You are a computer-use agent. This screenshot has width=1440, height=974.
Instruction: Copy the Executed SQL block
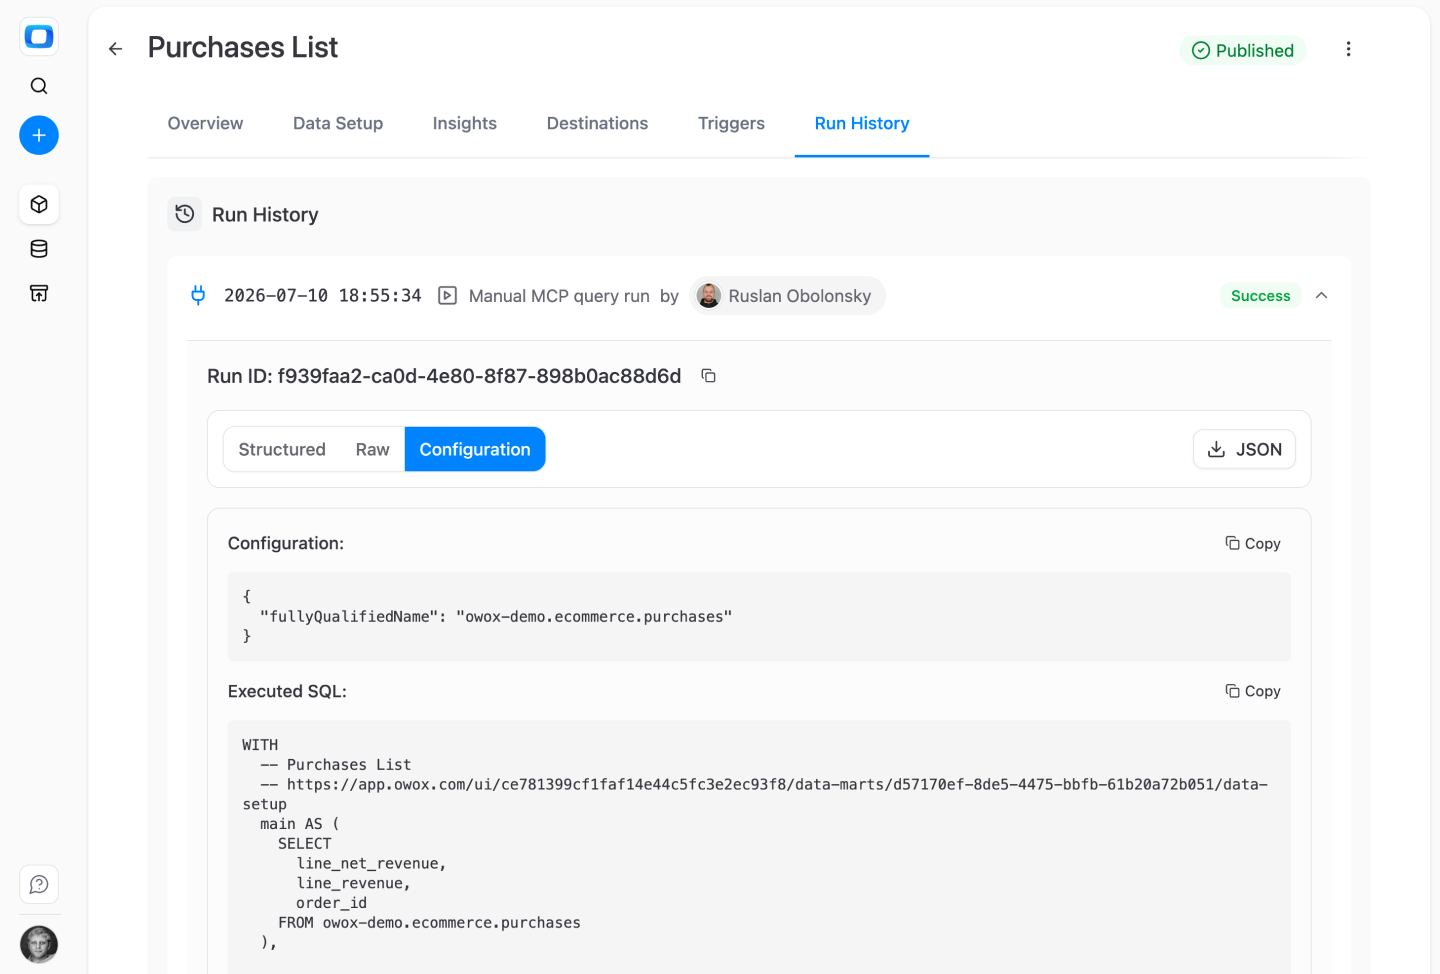point(1253,691)
